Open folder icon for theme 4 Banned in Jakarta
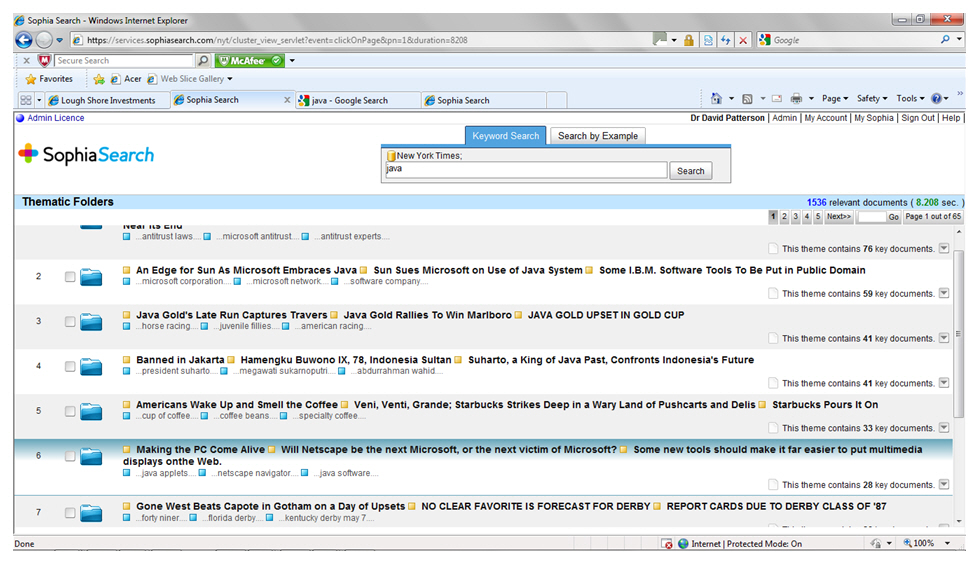 click(x=91, y=367)
